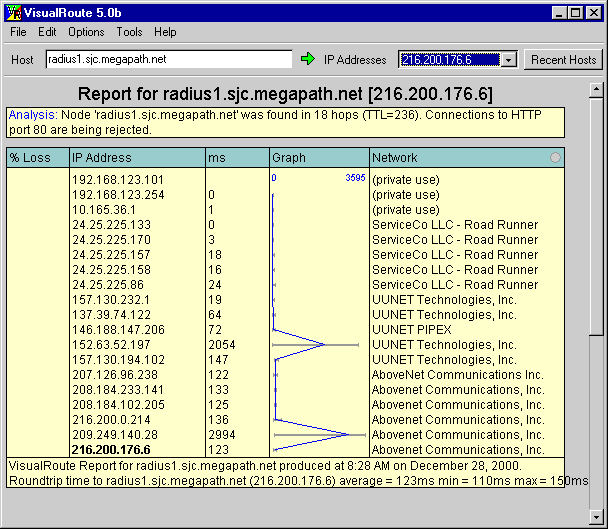This screenshot has width=608, height=529.
Task: Click the graph spike at 209.249.140.28
Action: (348, 435)
